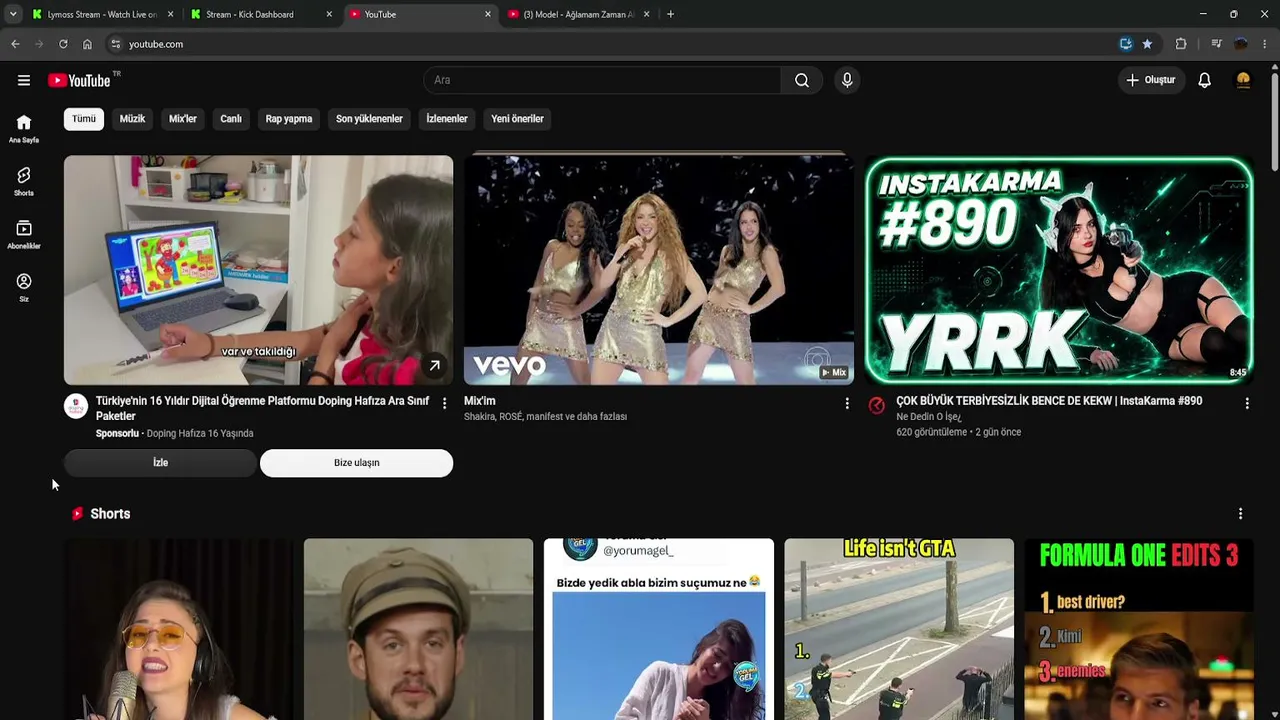This screenshot has width=1280, height=720.
Task: Open more options for the Mix'im card
Action: click(847, 403)
